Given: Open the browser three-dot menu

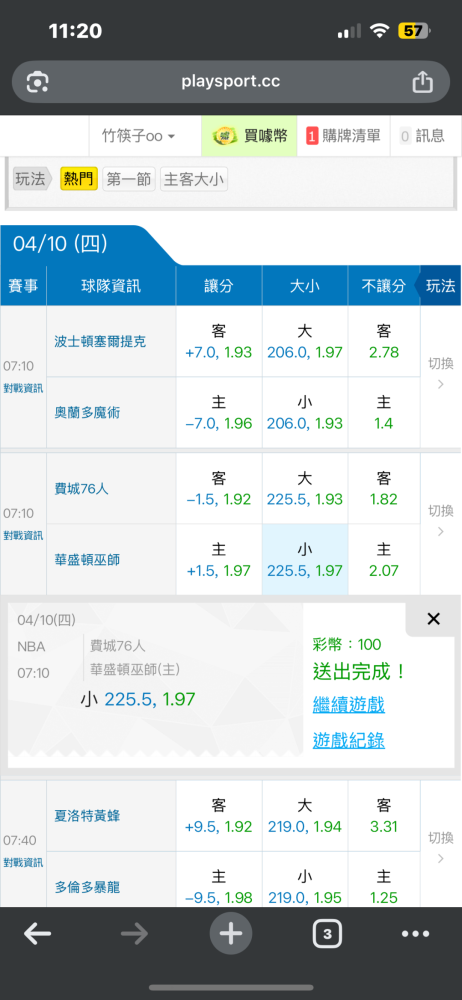Looking at the screenshot, I should point(415,934).
